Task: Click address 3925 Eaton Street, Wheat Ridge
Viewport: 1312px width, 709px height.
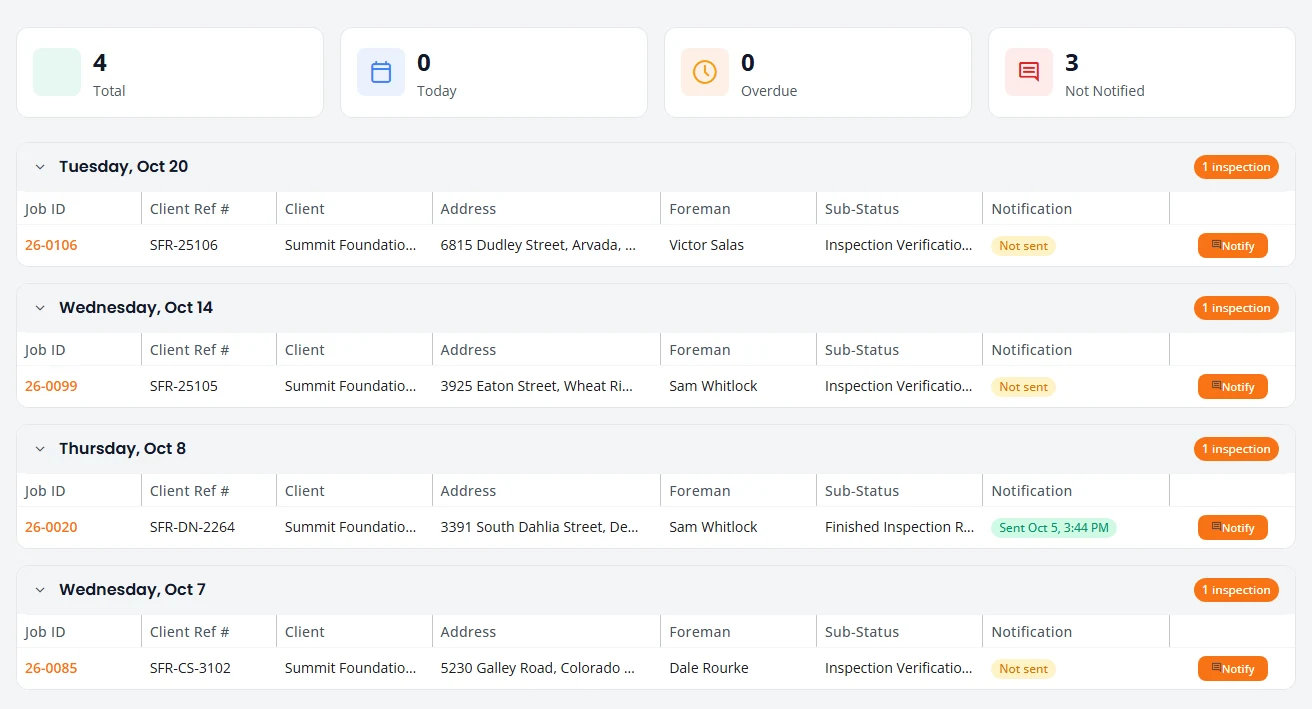Action: click(537, 386)
